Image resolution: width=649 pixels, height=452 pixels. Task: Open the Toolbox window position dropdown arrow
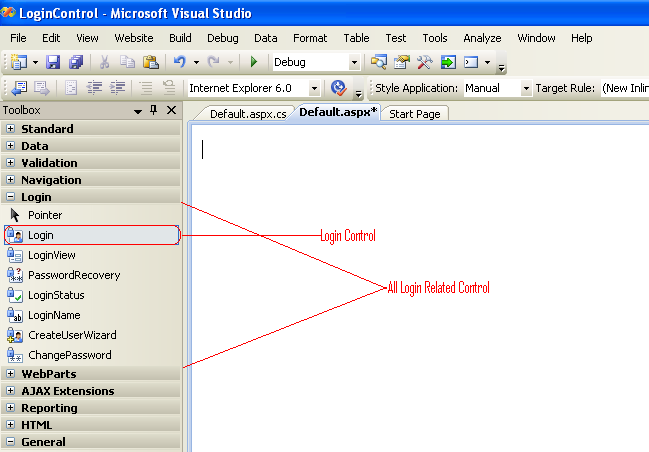point(138,111)
